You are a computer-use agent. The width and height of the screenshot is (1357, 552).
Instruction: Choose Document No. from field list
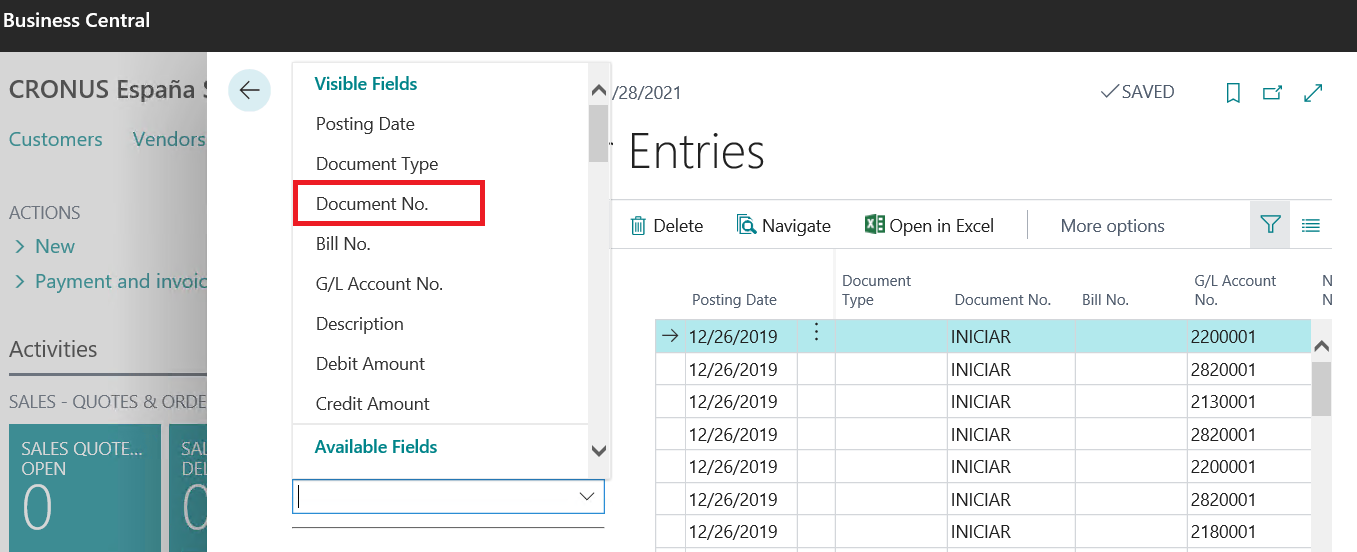click(372, 204)
